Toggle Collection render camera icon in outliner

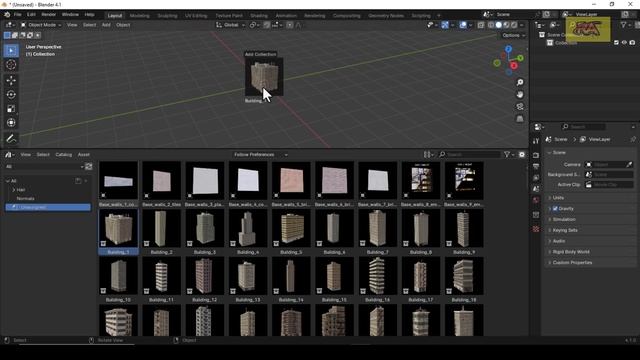point(632,42)
